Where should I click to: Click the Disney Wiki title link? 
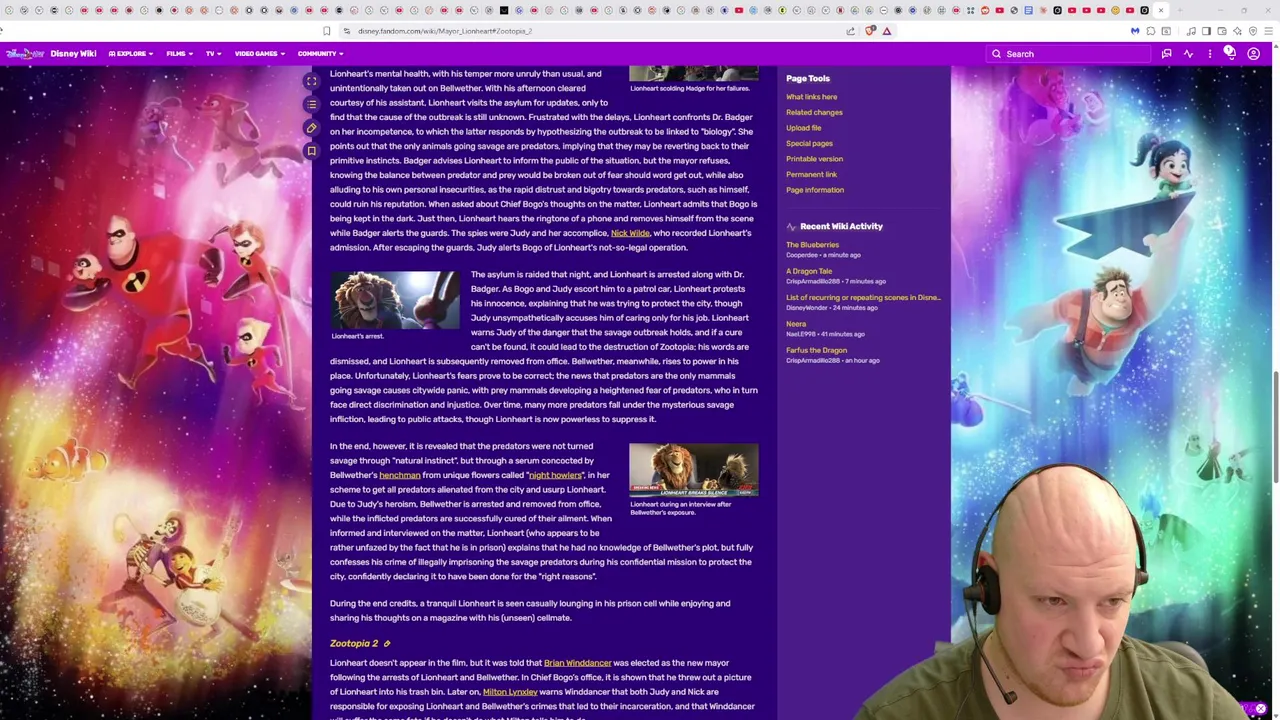pos(73,54)
